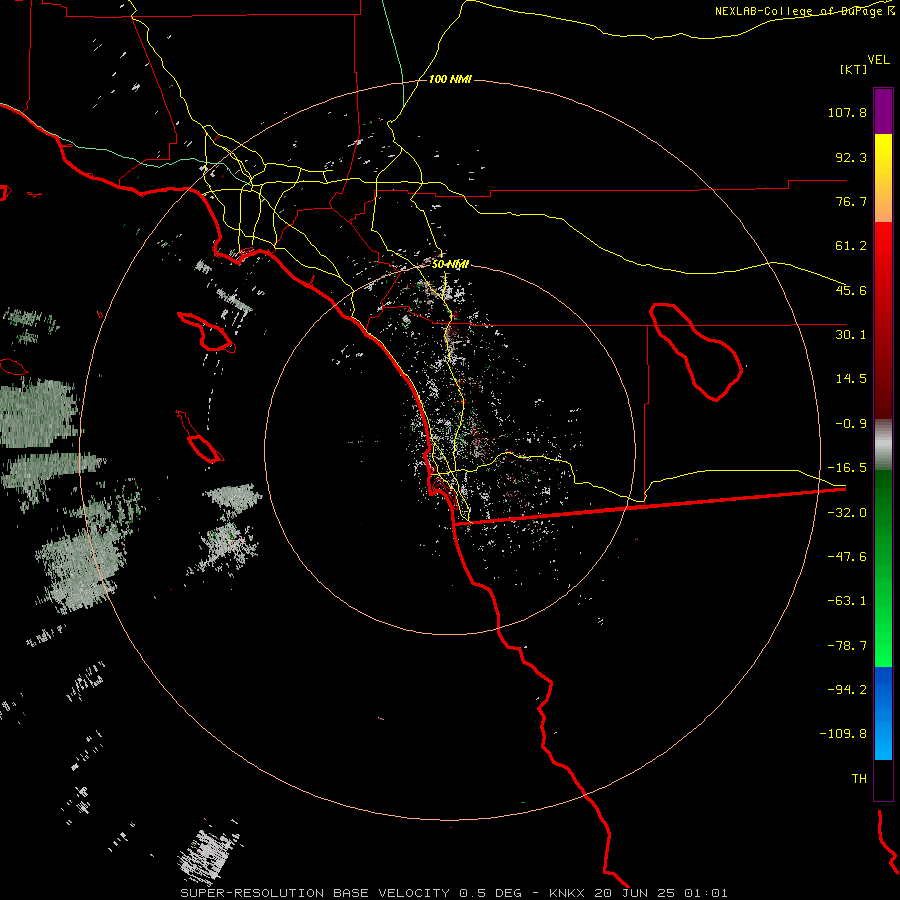Screen dimensions: 900x900
Task: Select the -47.6 legend value
Action: coord(847,557)
